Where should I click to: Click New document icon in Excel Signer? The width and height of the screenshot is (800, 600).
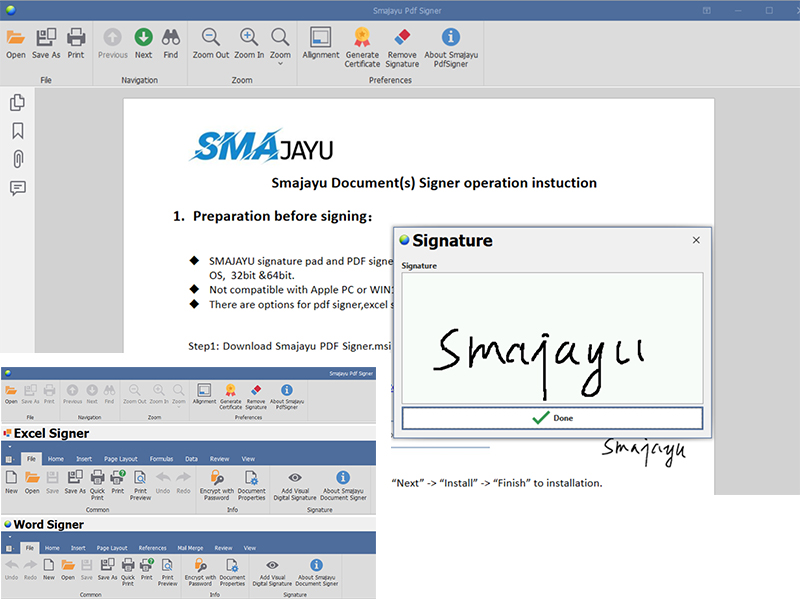11,482
